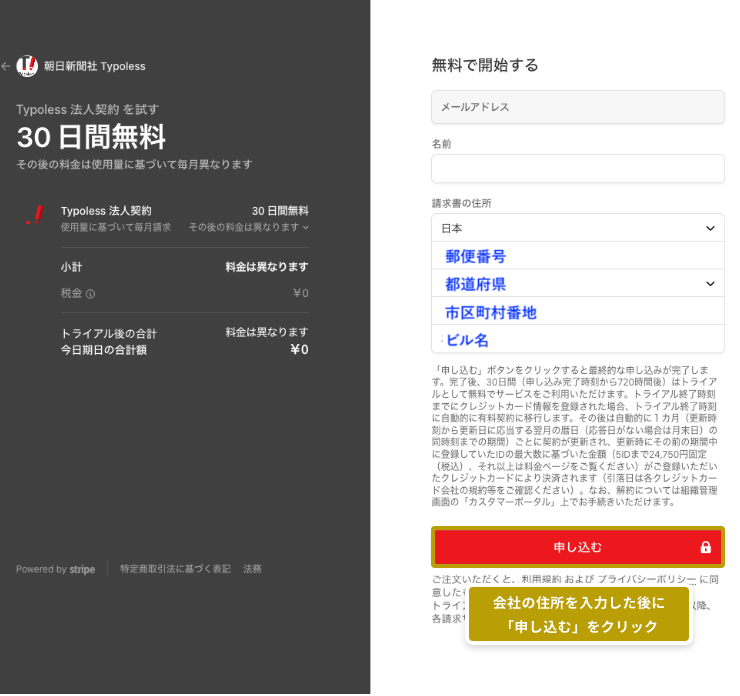Click the Typoless 法人契約 product name
740x696 pixels.
click(x=106, y=211)
